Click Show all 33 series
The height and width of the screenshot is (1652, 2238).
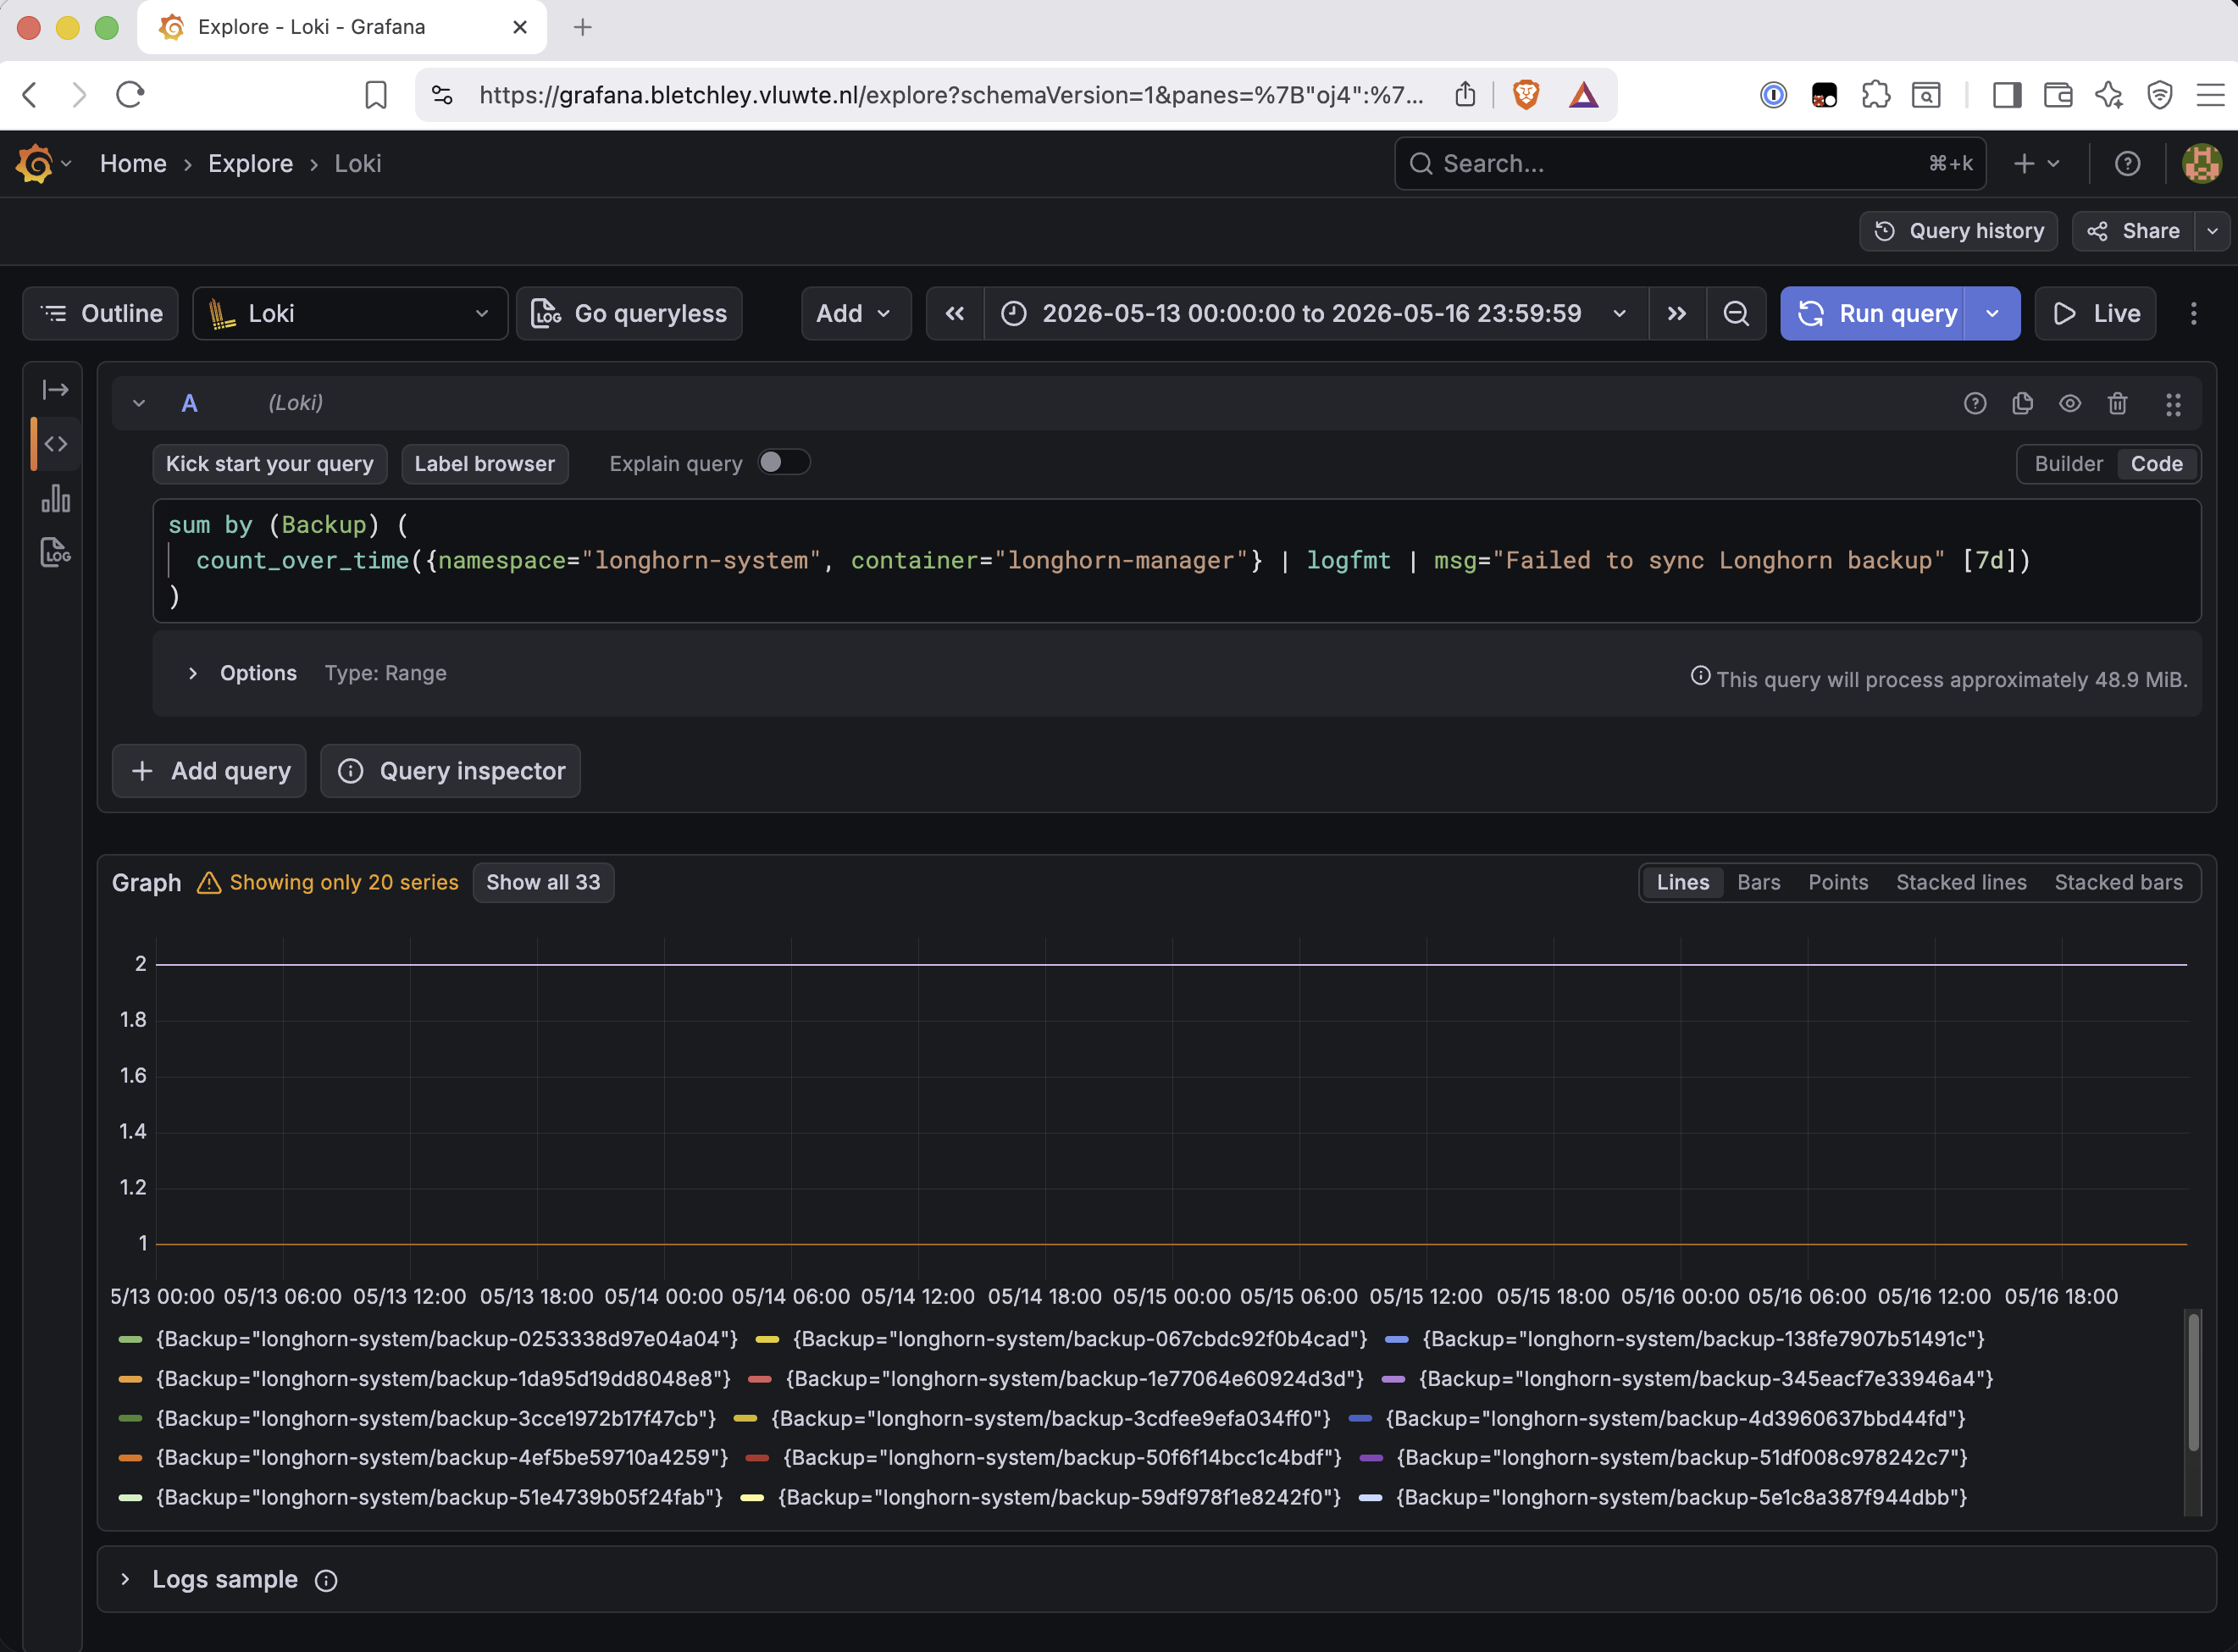click(x=543, y=882)
